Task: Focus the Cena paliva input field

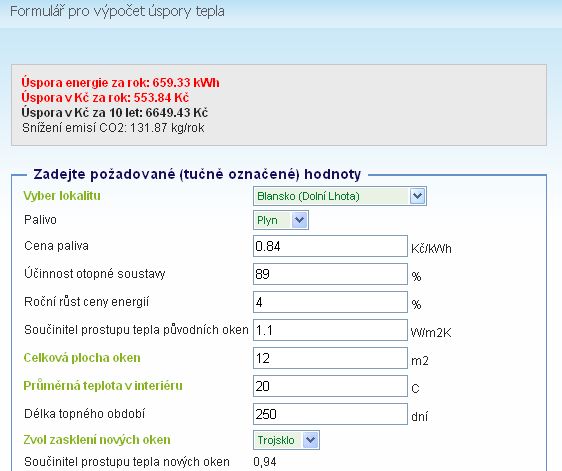Action: pyautogui.click(x=330, y=246)
